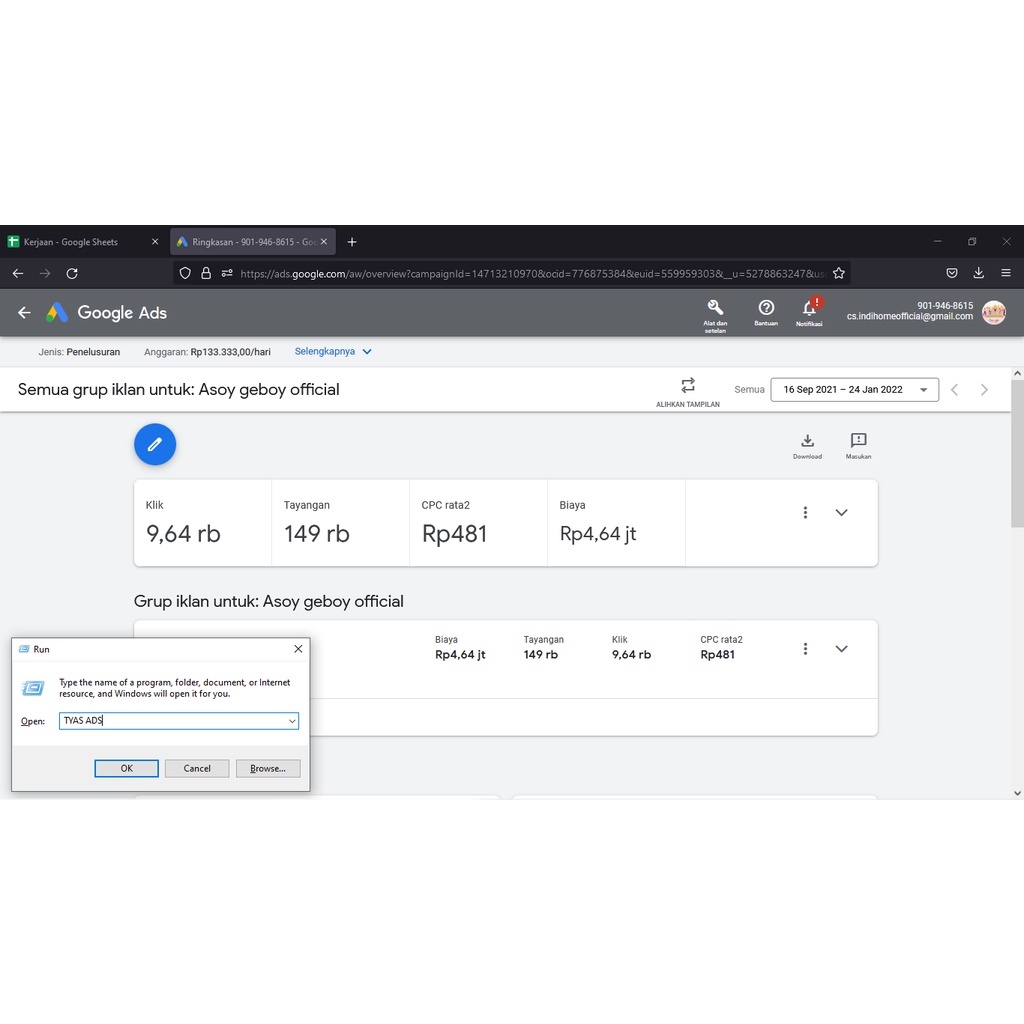The width and height of the screenshot is (1024, 1024).
Task: Click cs.indihomeofficial@gmail.com account text
Action: pos(910,317)
